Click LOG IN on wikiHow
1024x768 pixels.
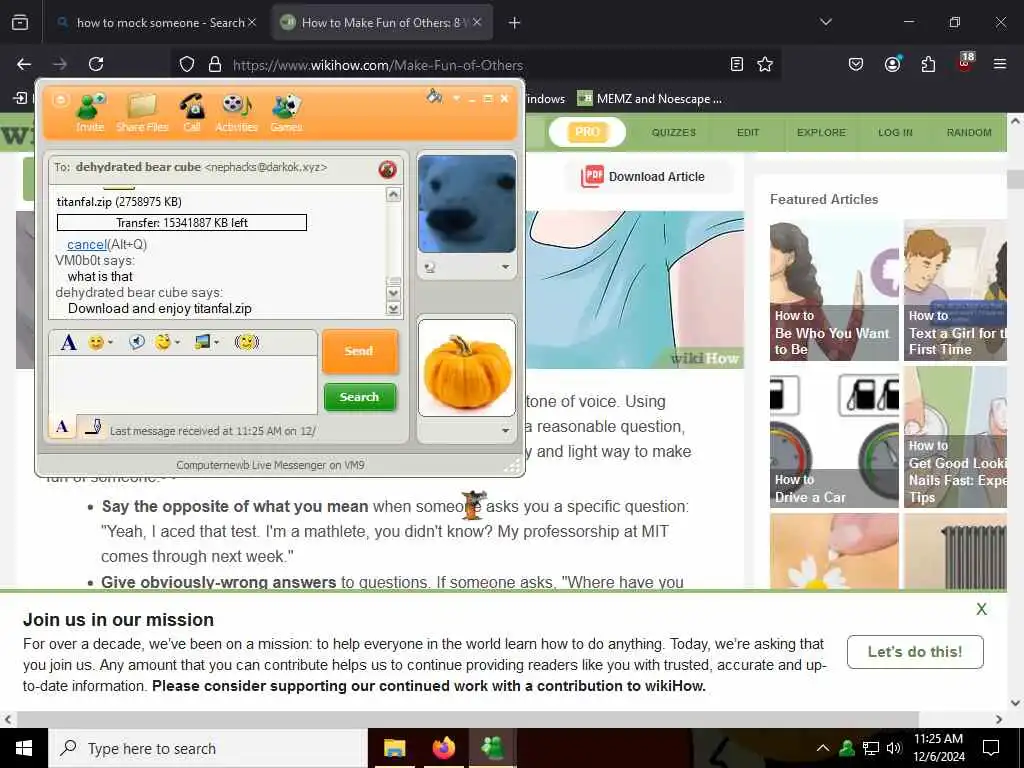(895, 133)
